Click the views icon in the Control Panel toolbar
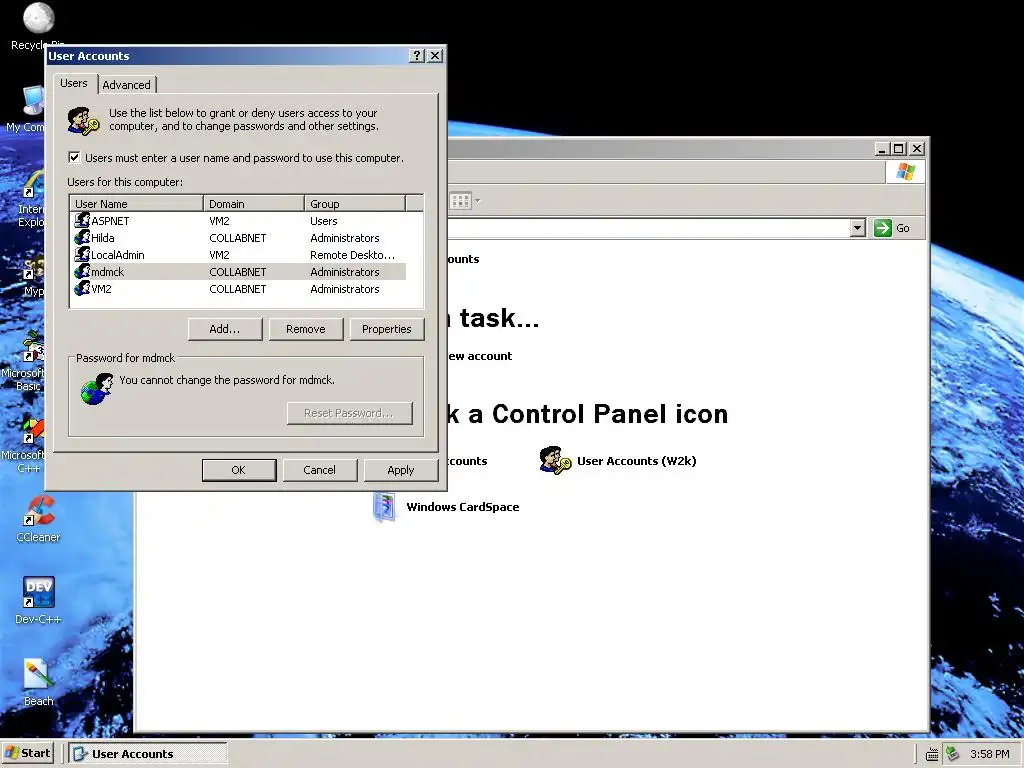Viewport: 1024px width, 768px height. (460, 201)
